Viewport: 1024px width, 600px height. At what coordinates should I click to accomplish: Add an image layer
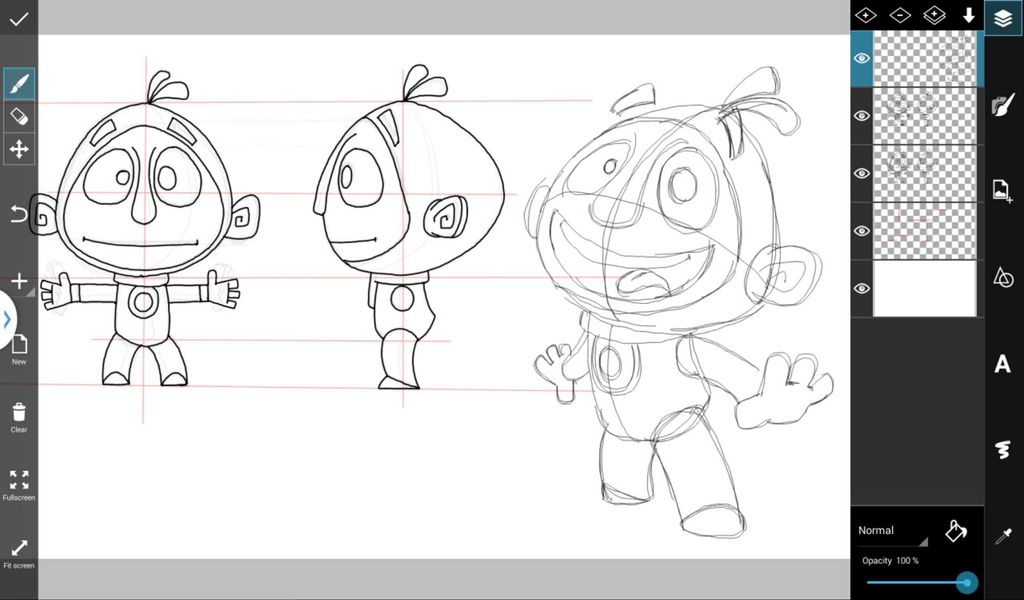pyautogui.click(x=1003, y=191)
